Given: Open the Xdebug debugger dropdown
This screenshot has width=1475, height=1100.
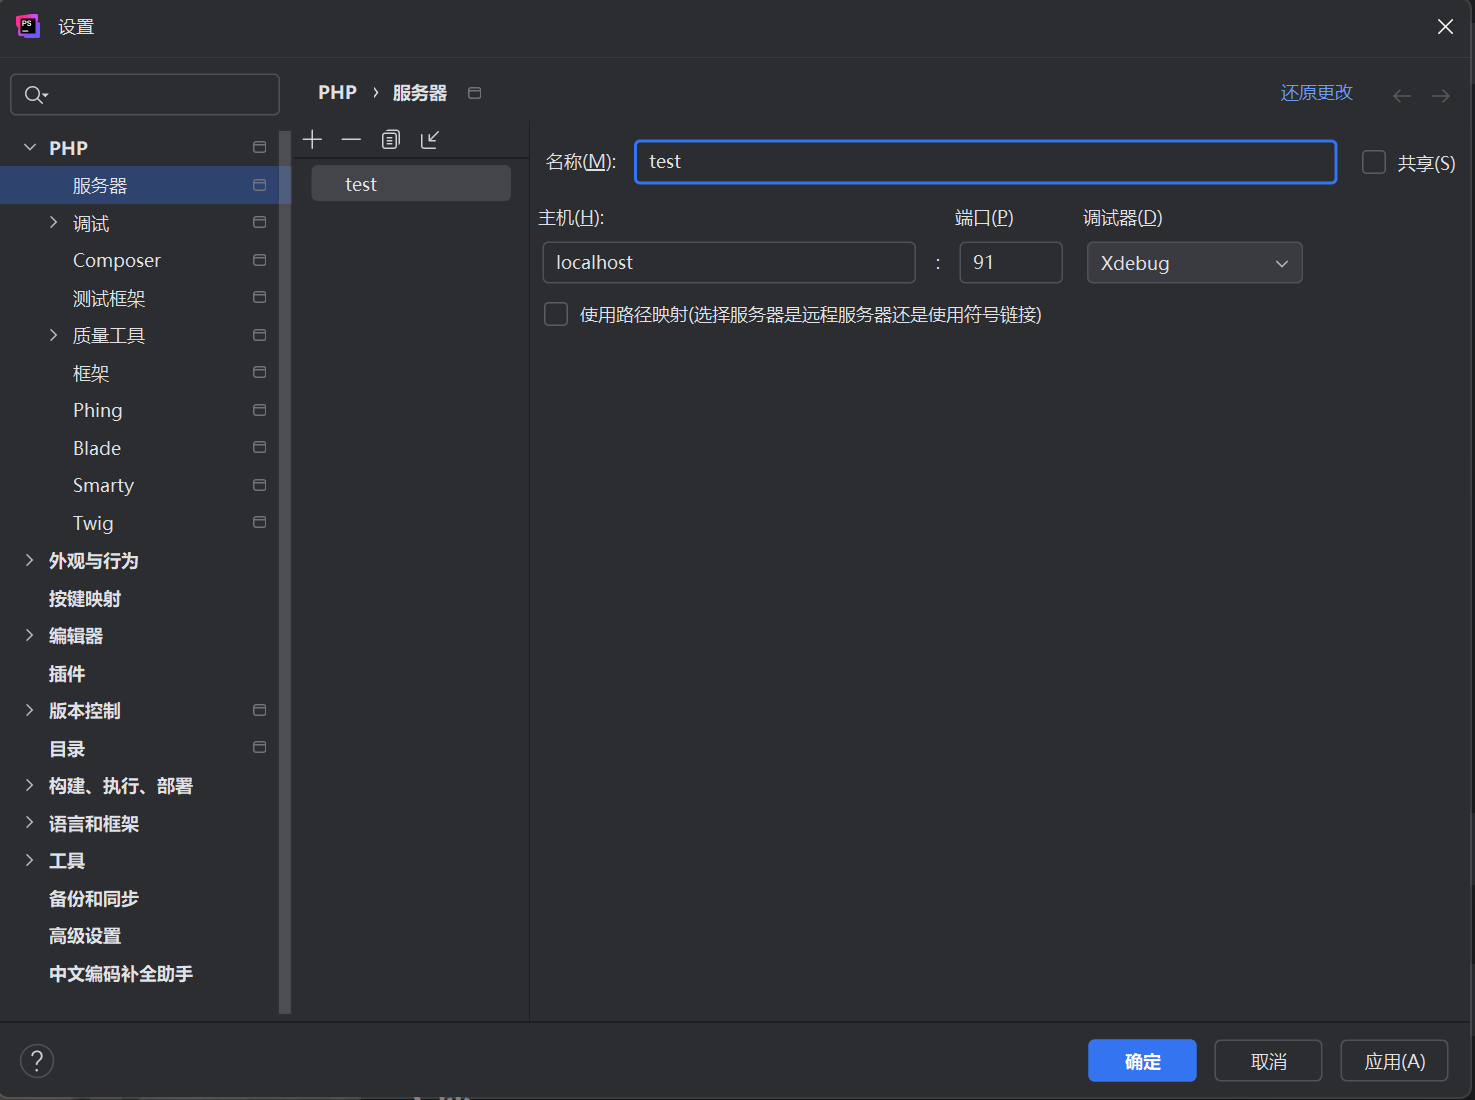Looking at the screenshot, I should tap(1194, 263).
